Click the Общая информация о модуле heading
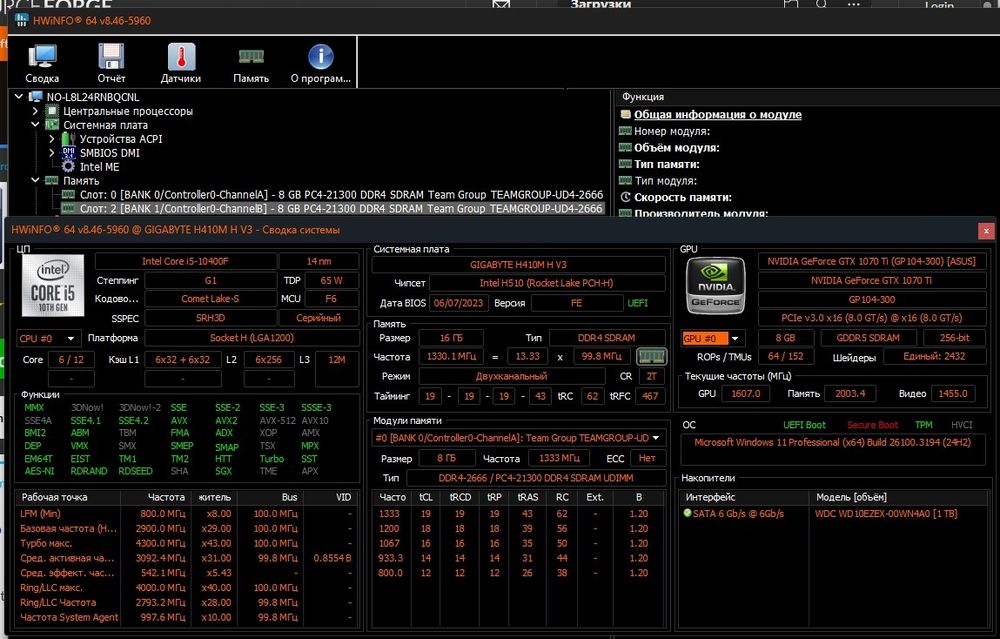This screenshot has height=639, width=1000. 717,115
